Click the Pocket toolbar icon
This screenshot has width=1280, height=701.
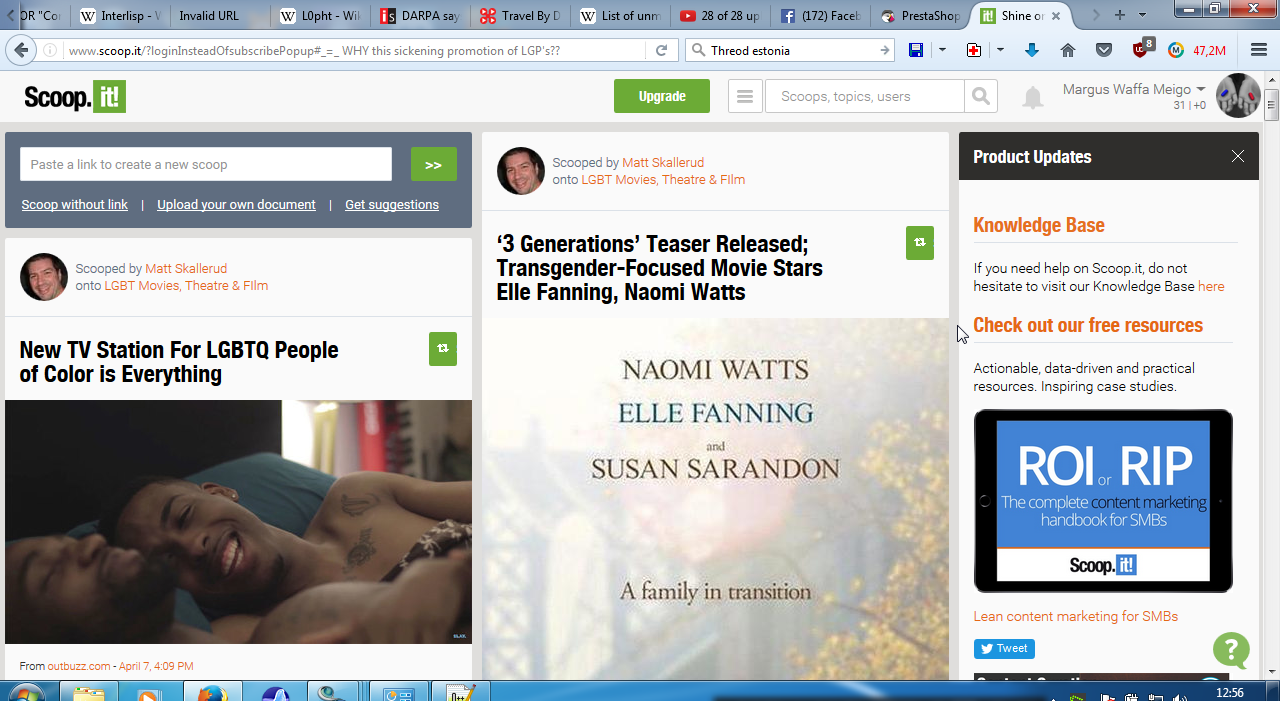pyautogui.click(x=1104, y=50)
